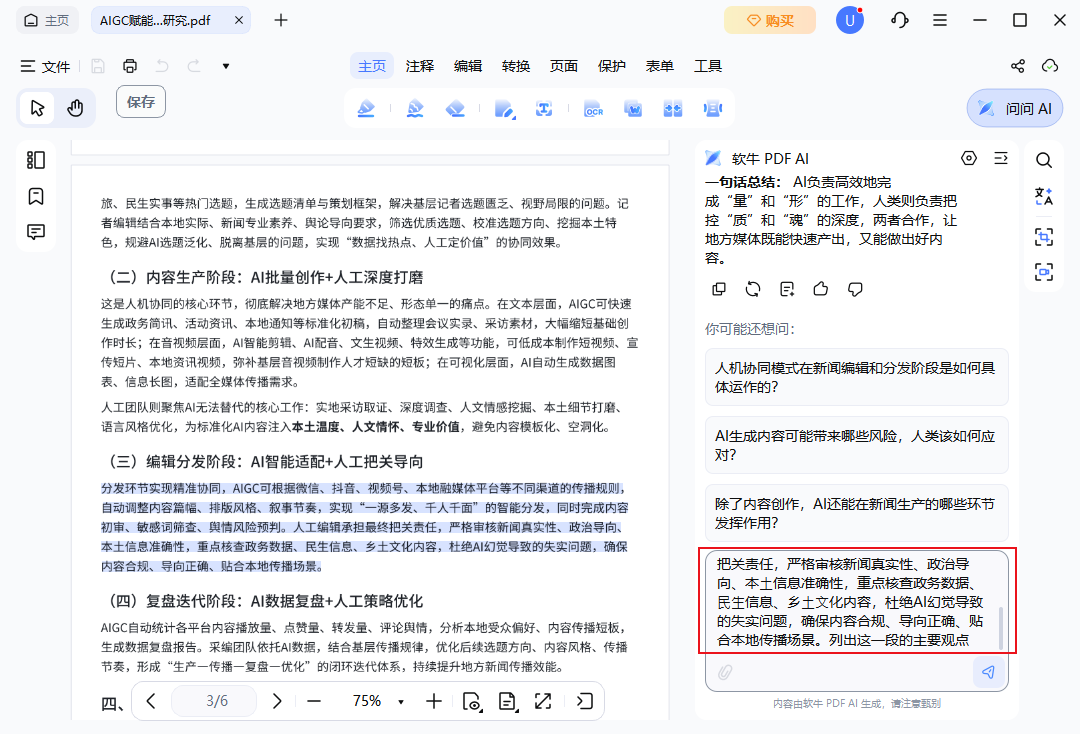Redo the last action
The width and height of the screenshot is (1080, 734).
click(x=194, y=66)
